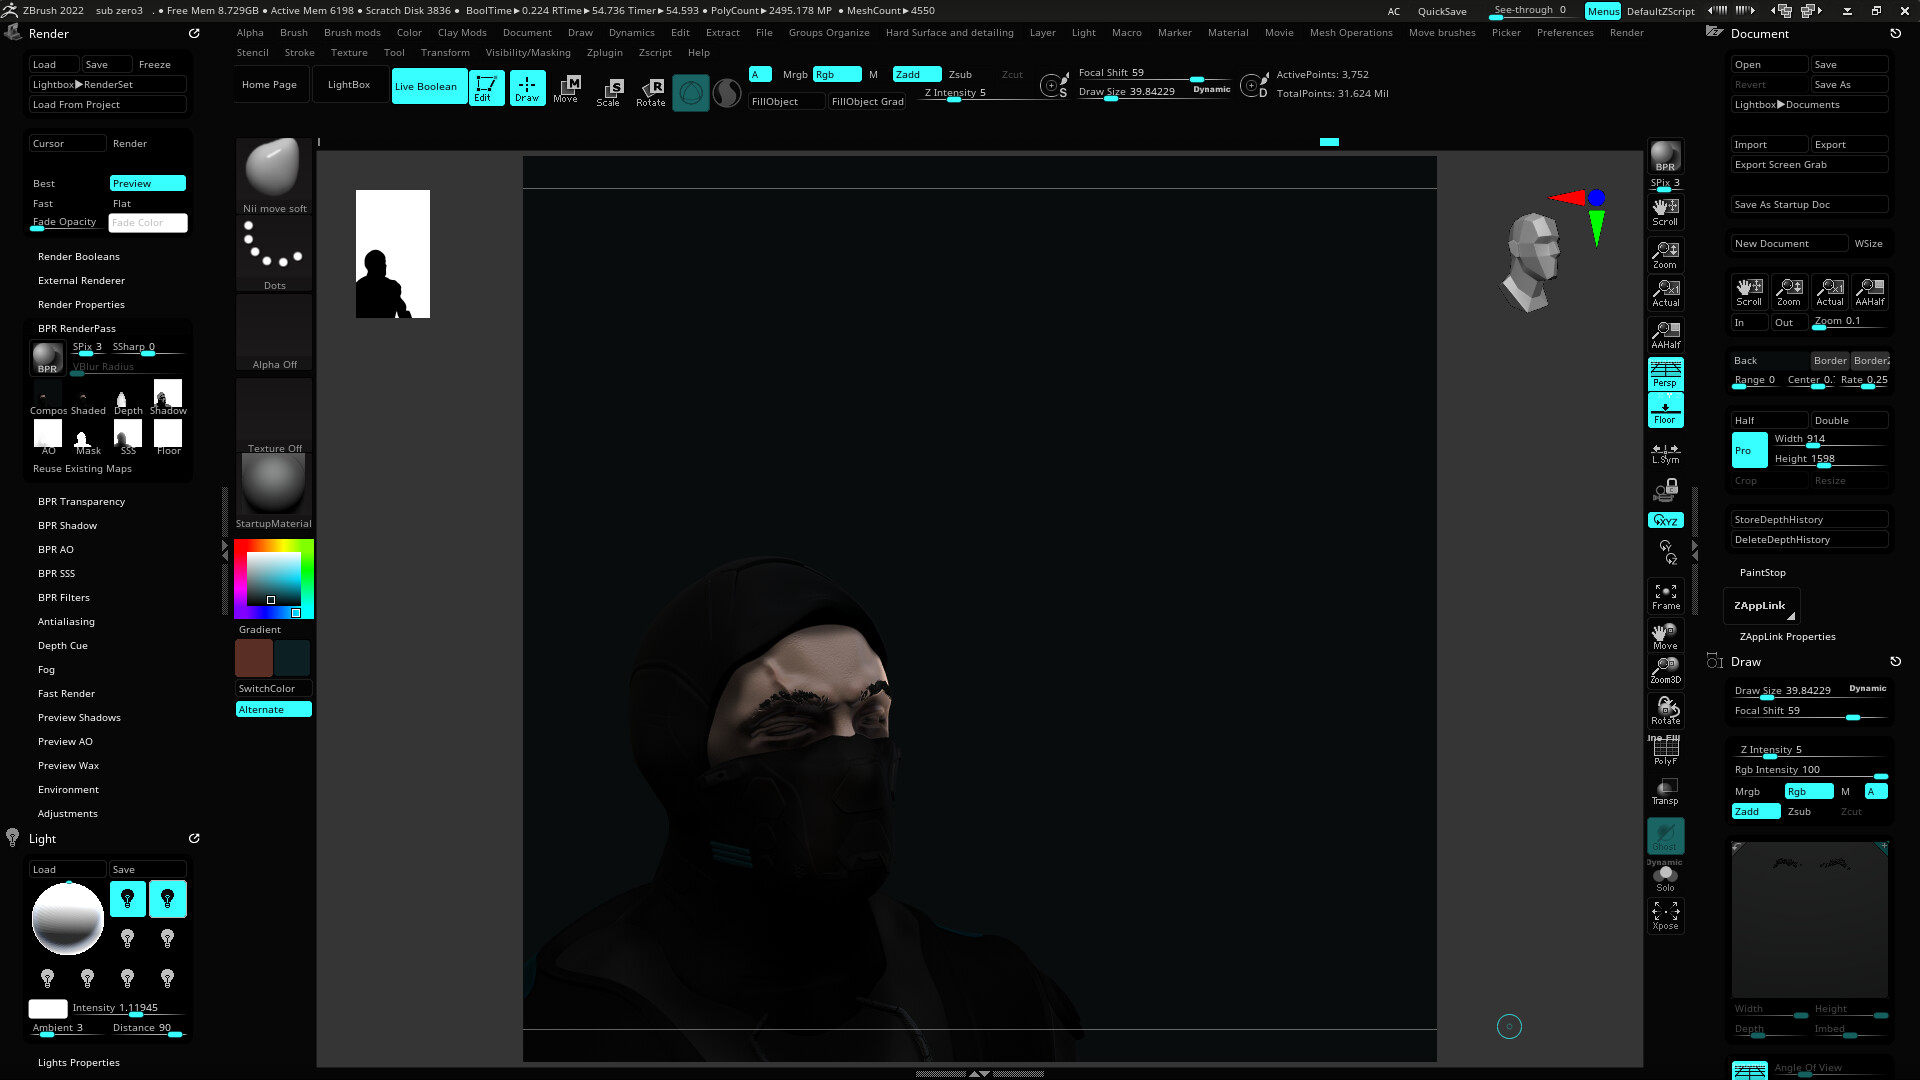Click the Frame mesh icon
1920x1080 pixels.
pyautogui.click(x=1665, y=596)
